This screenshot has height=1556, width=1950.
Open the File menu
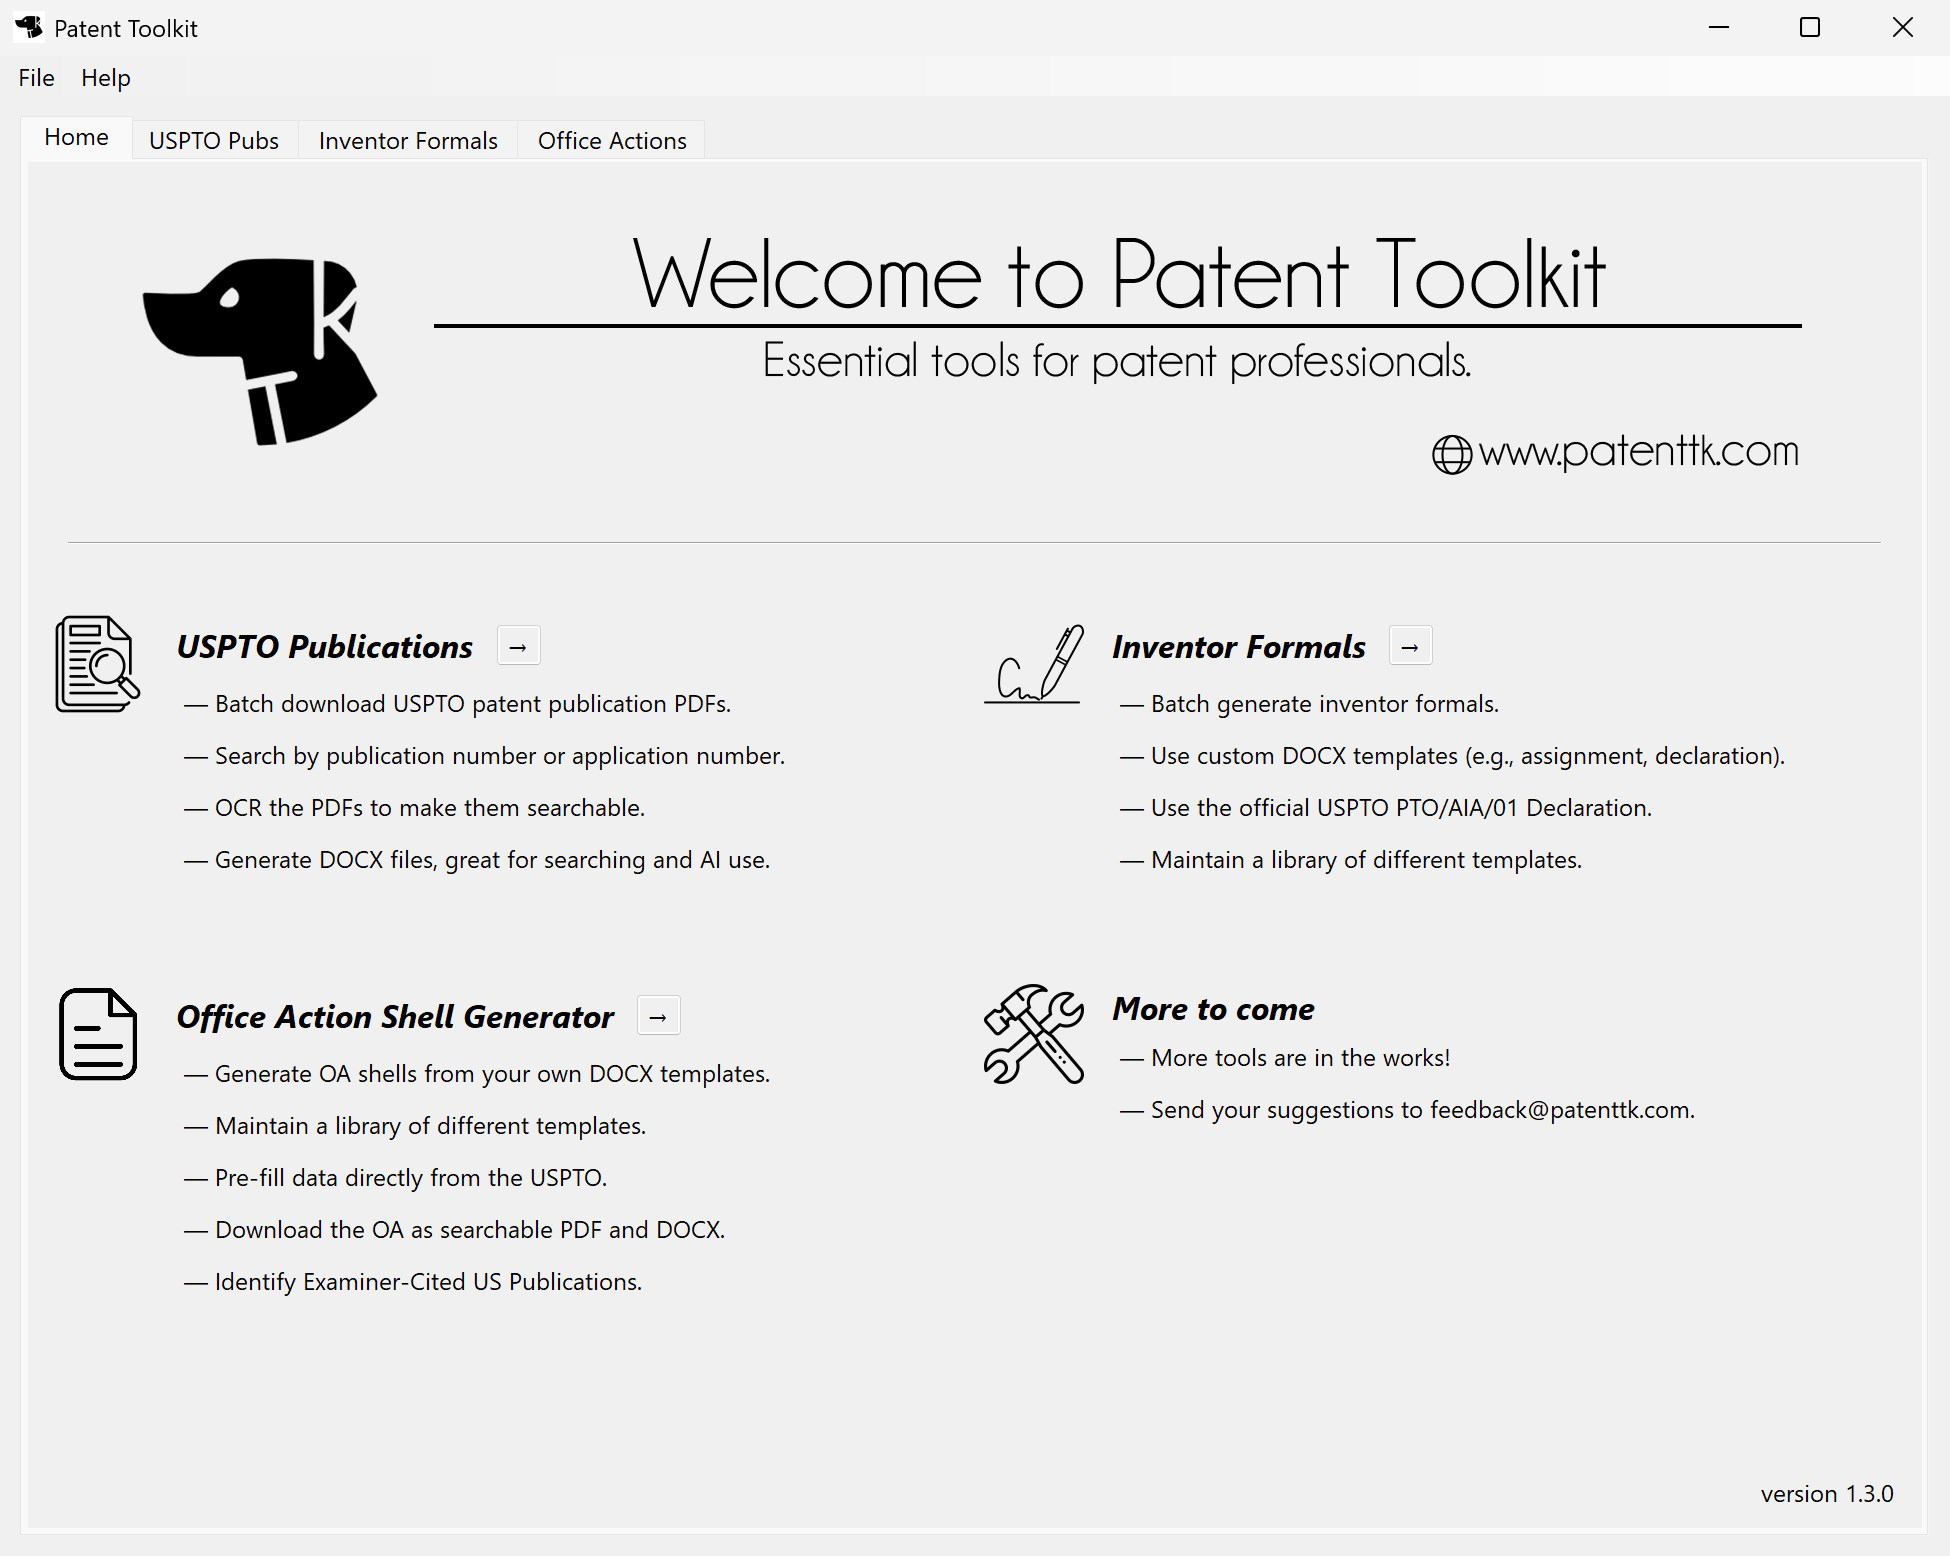pyautogui.click(x=35, y=78)
